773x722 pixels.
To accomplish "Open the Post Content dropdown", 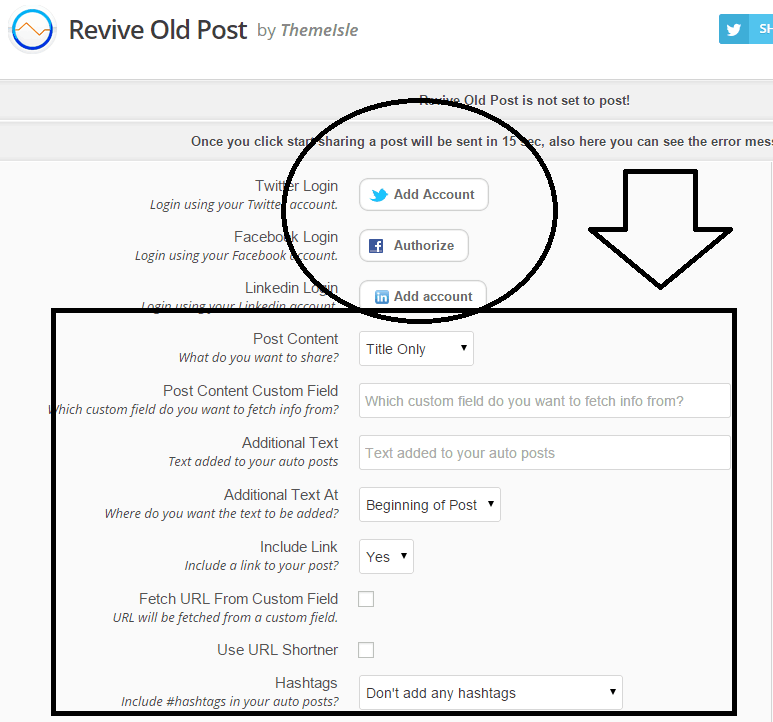I will pos(416,349).
